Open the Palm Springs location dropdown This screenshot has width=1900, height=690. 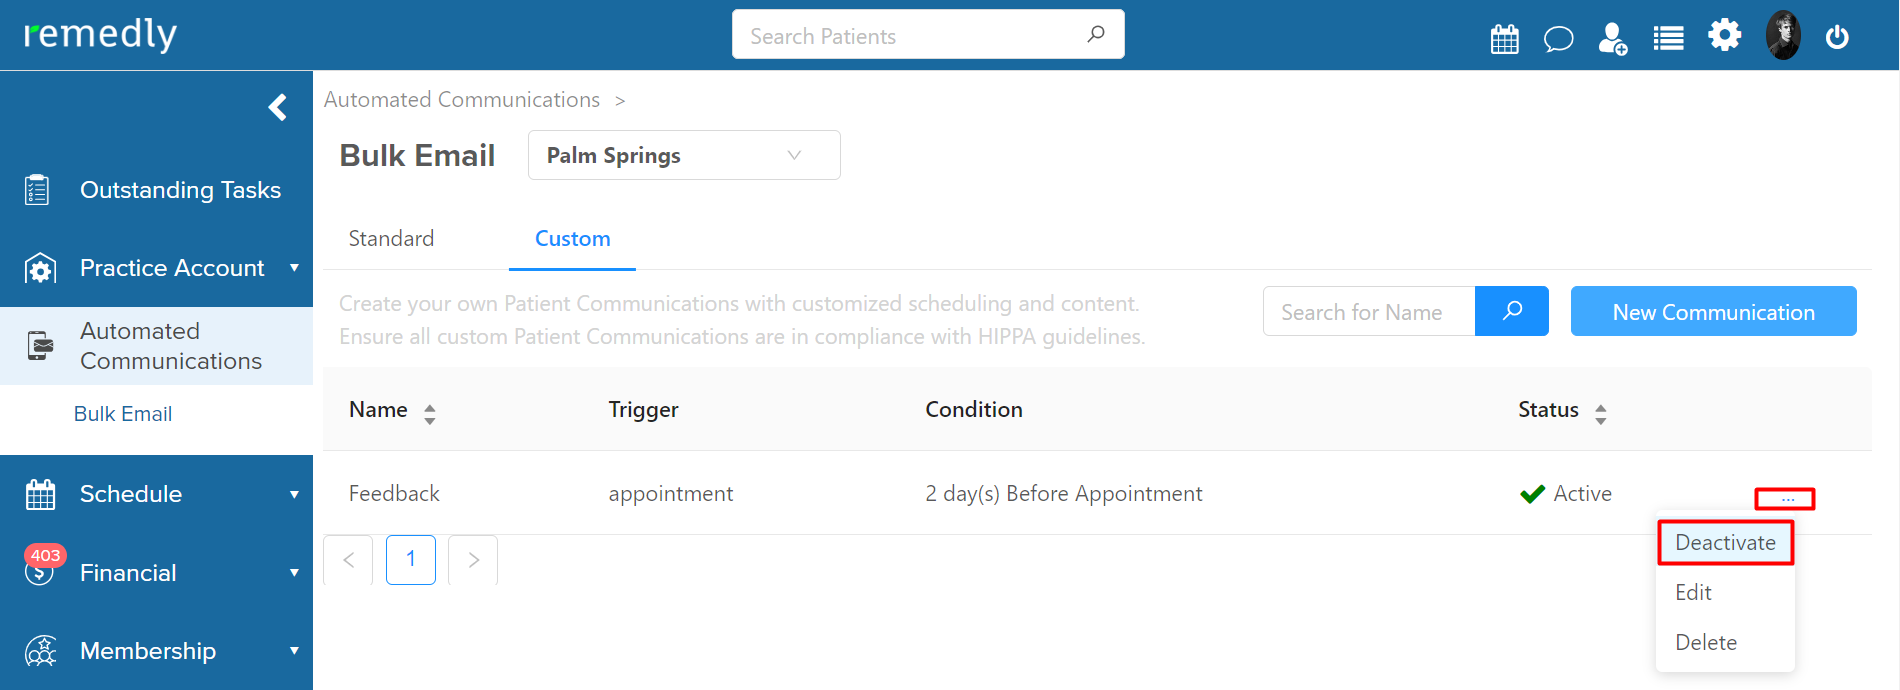click(684, 155)
